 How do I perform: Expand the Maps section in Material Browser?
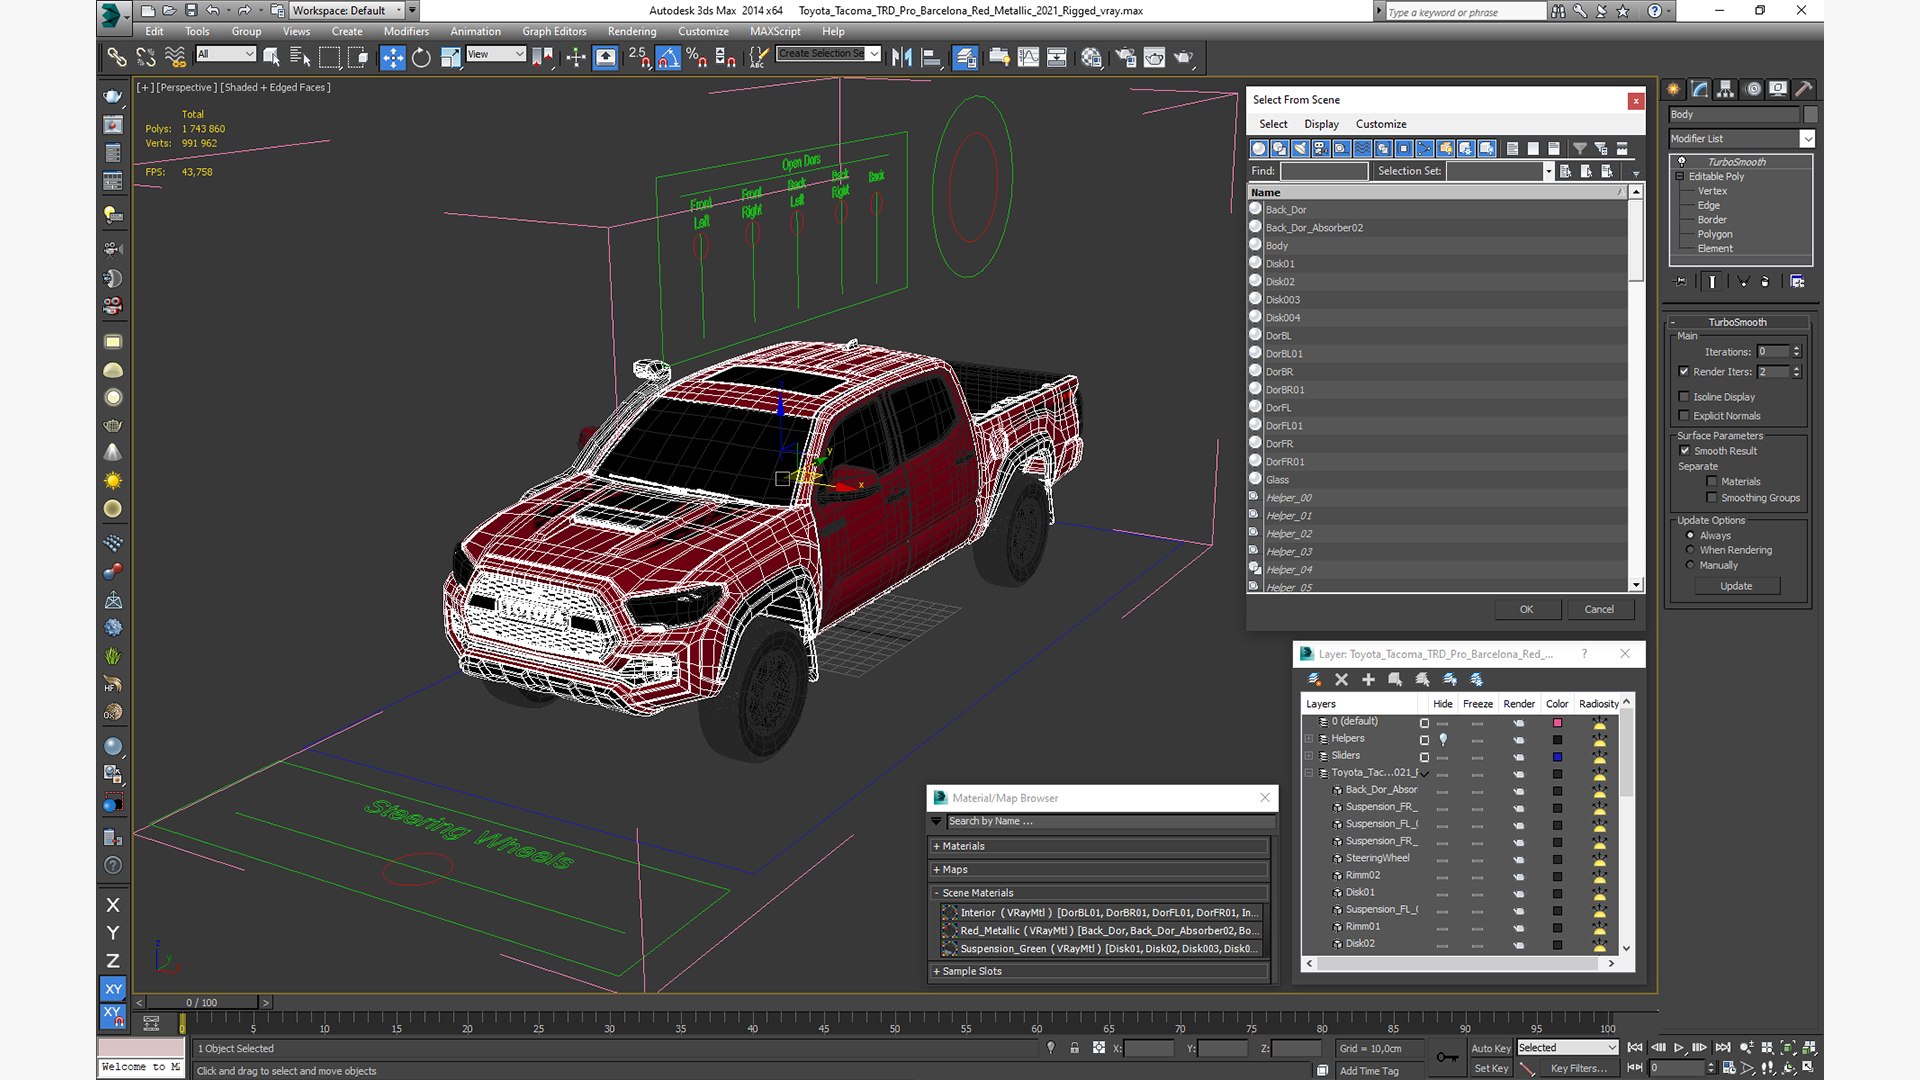coord(1098,870)
